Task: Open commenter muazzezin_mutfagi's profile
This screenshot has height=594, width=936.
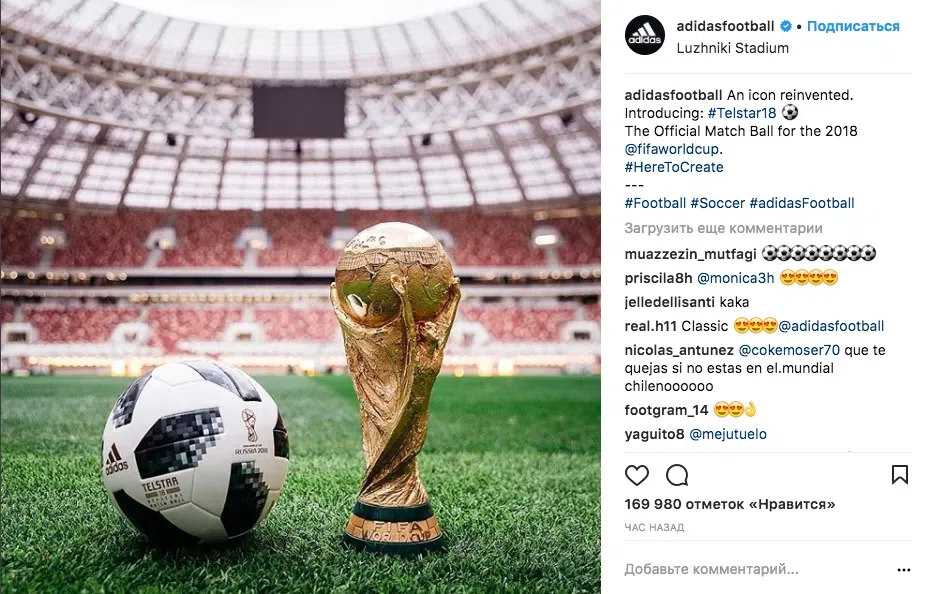Action: click(x=690, y=253)
